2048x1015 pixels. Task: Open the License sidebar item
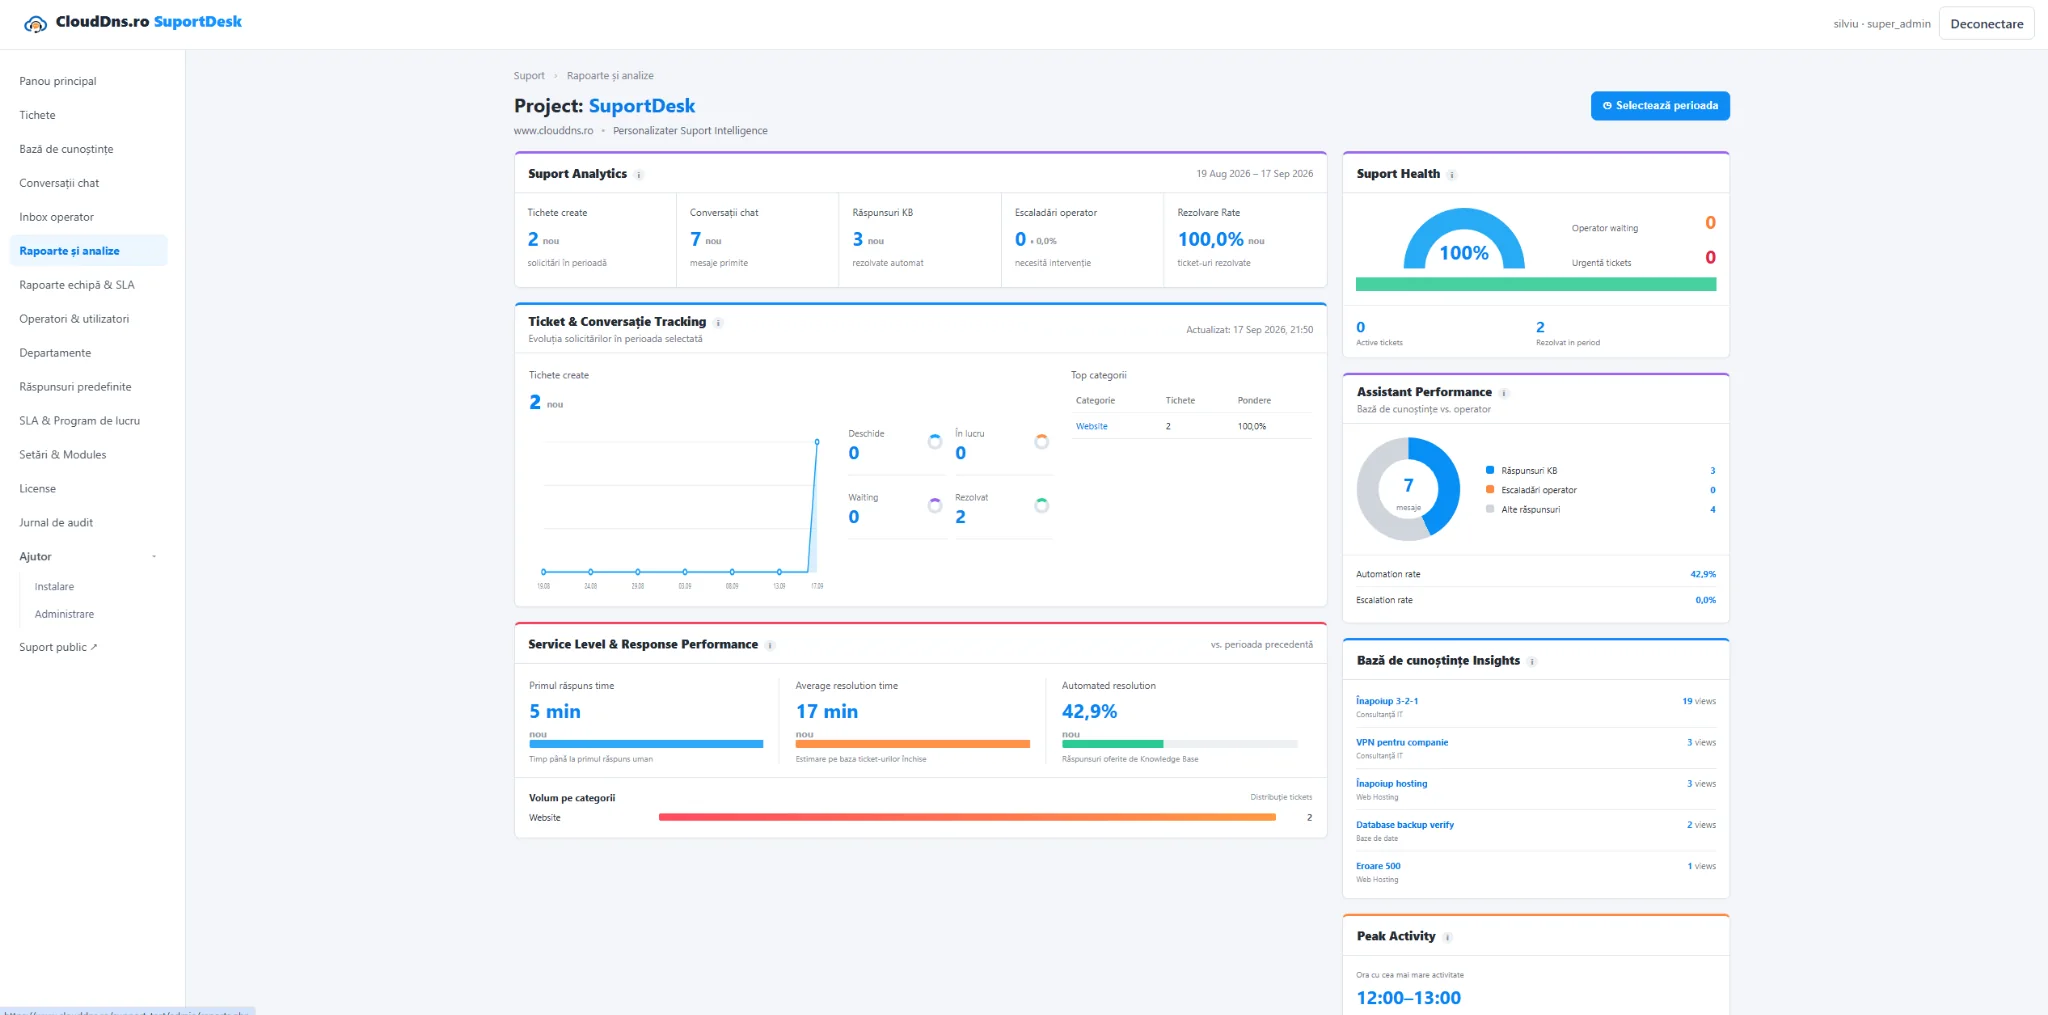coord(89,489)
